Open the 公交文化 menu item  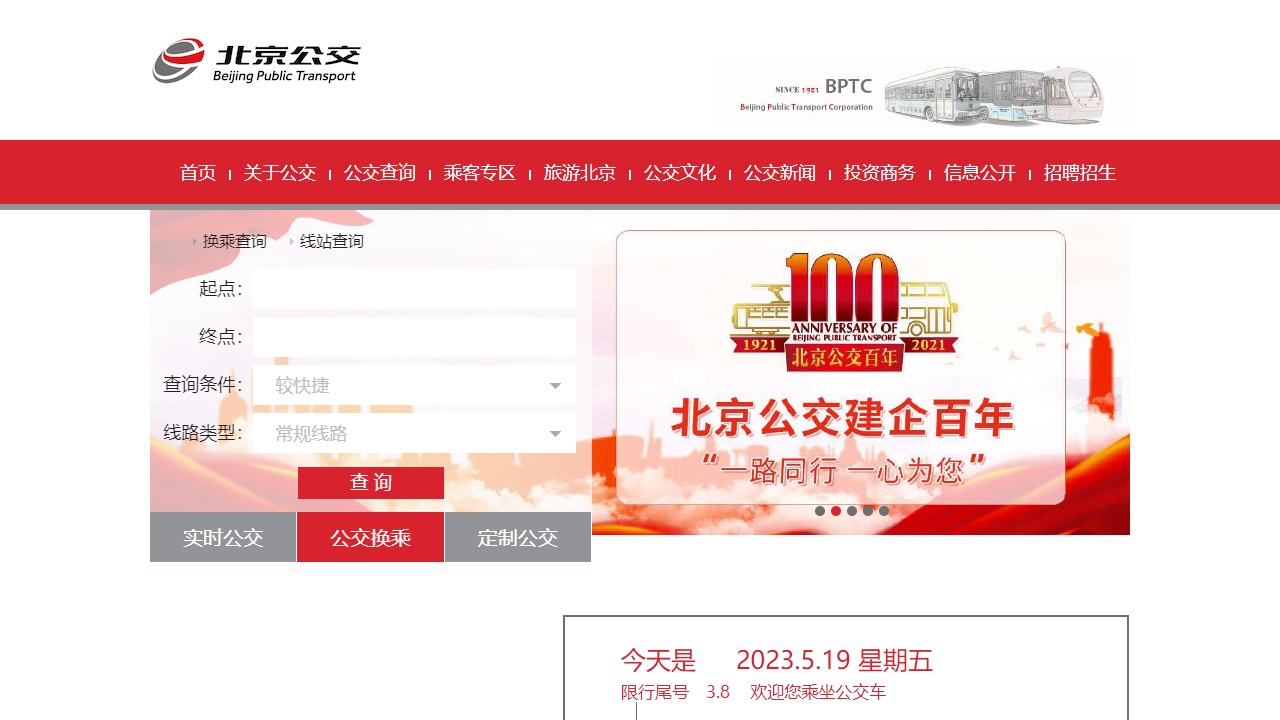coord(680,173)
